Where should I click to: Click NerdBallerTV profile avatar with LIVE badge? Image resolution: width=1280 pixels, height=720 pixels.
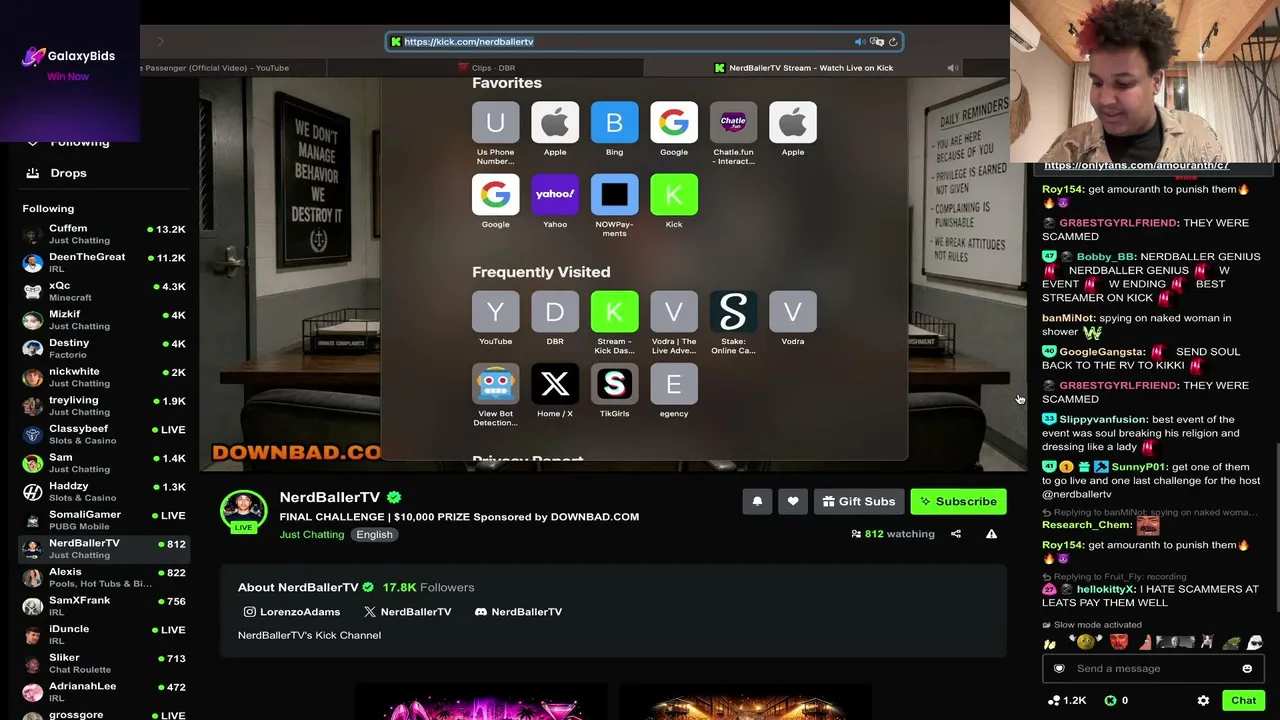(244, 511)
